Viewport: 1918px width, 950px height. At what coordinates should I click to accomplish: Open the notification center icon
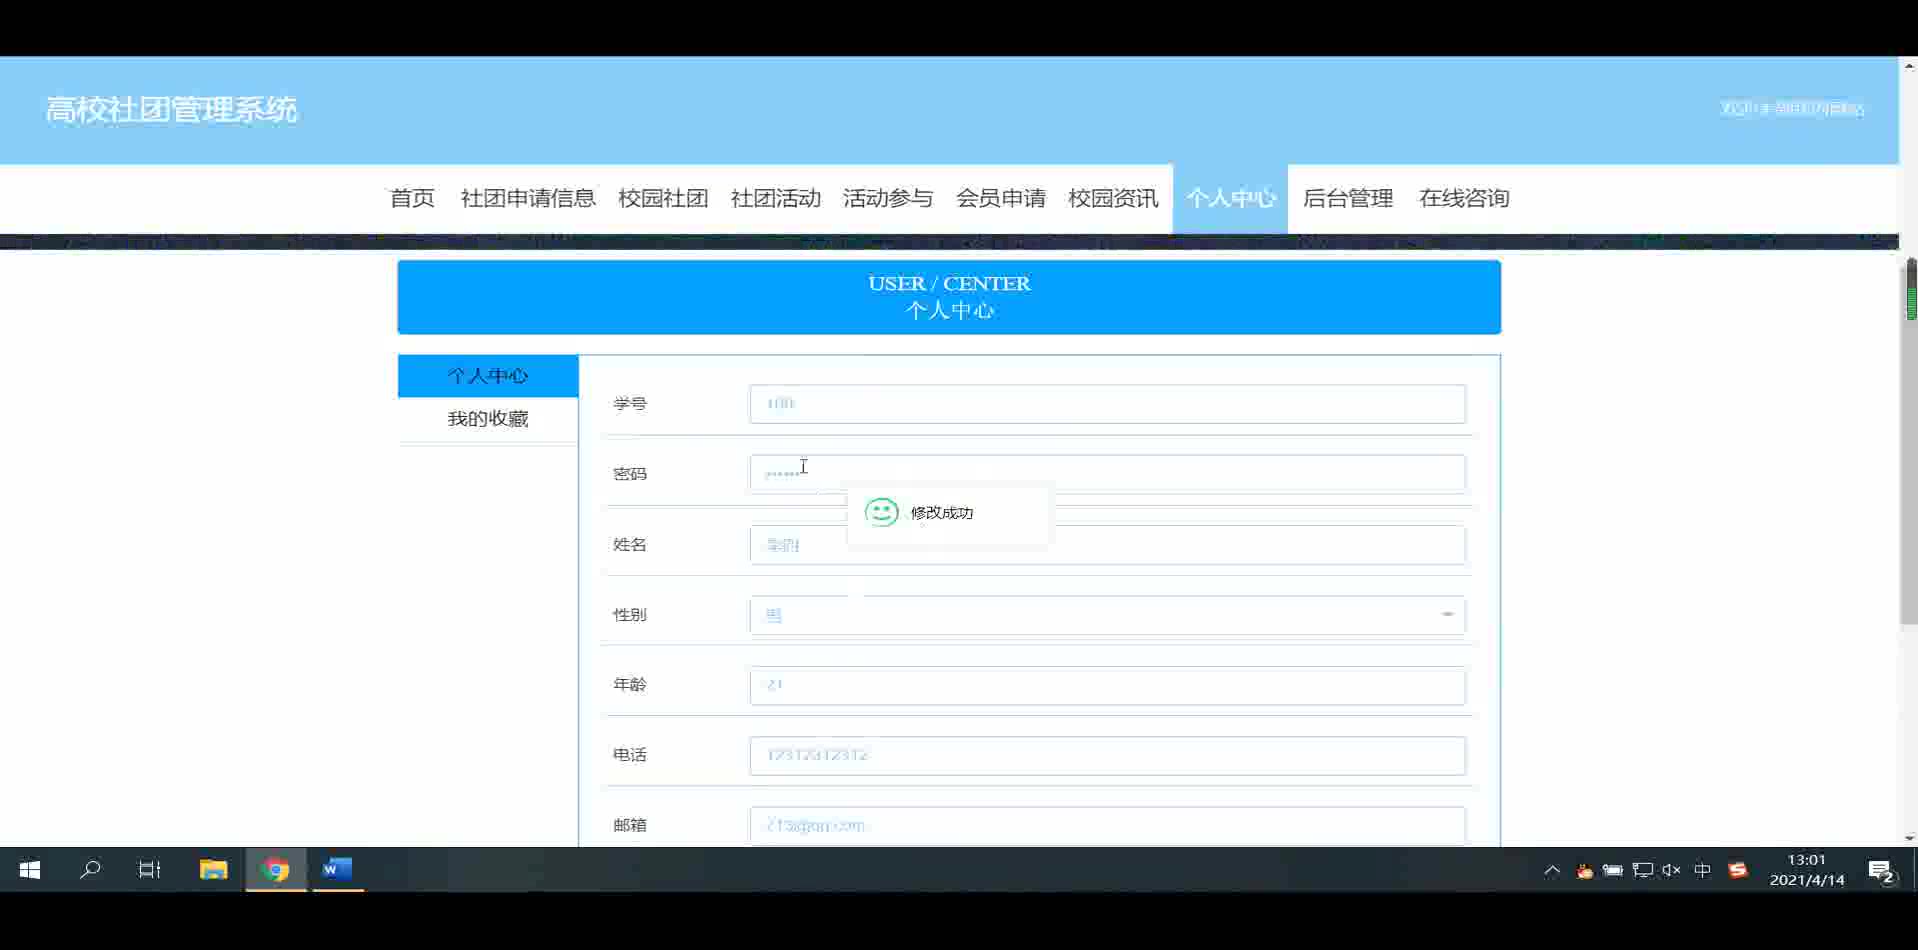pyautogui.click(x=1881, y=872)
